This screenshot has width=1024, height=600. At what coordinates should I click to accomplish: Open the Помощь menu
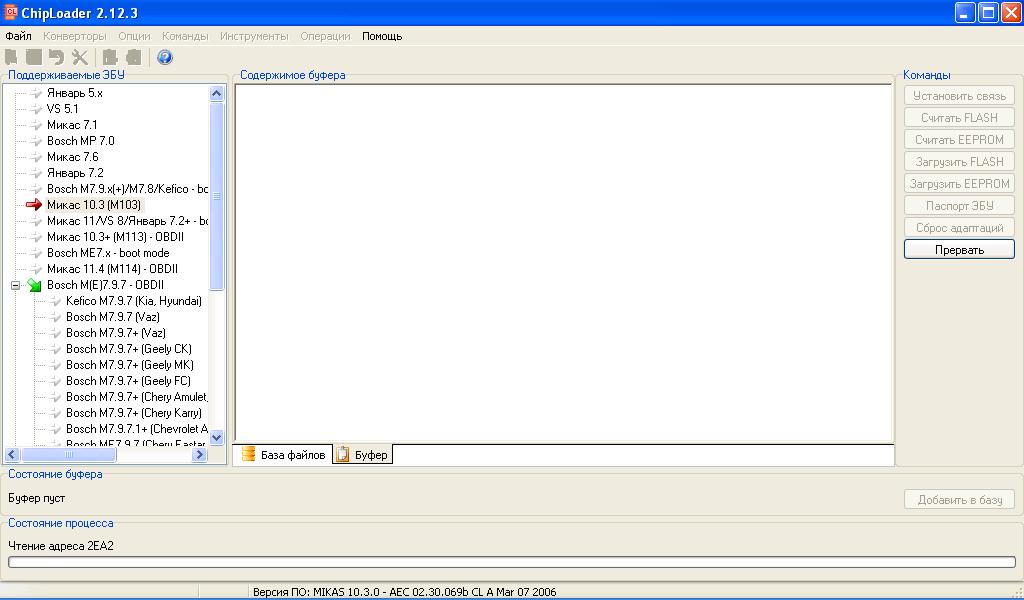click(x=382, y=36)
